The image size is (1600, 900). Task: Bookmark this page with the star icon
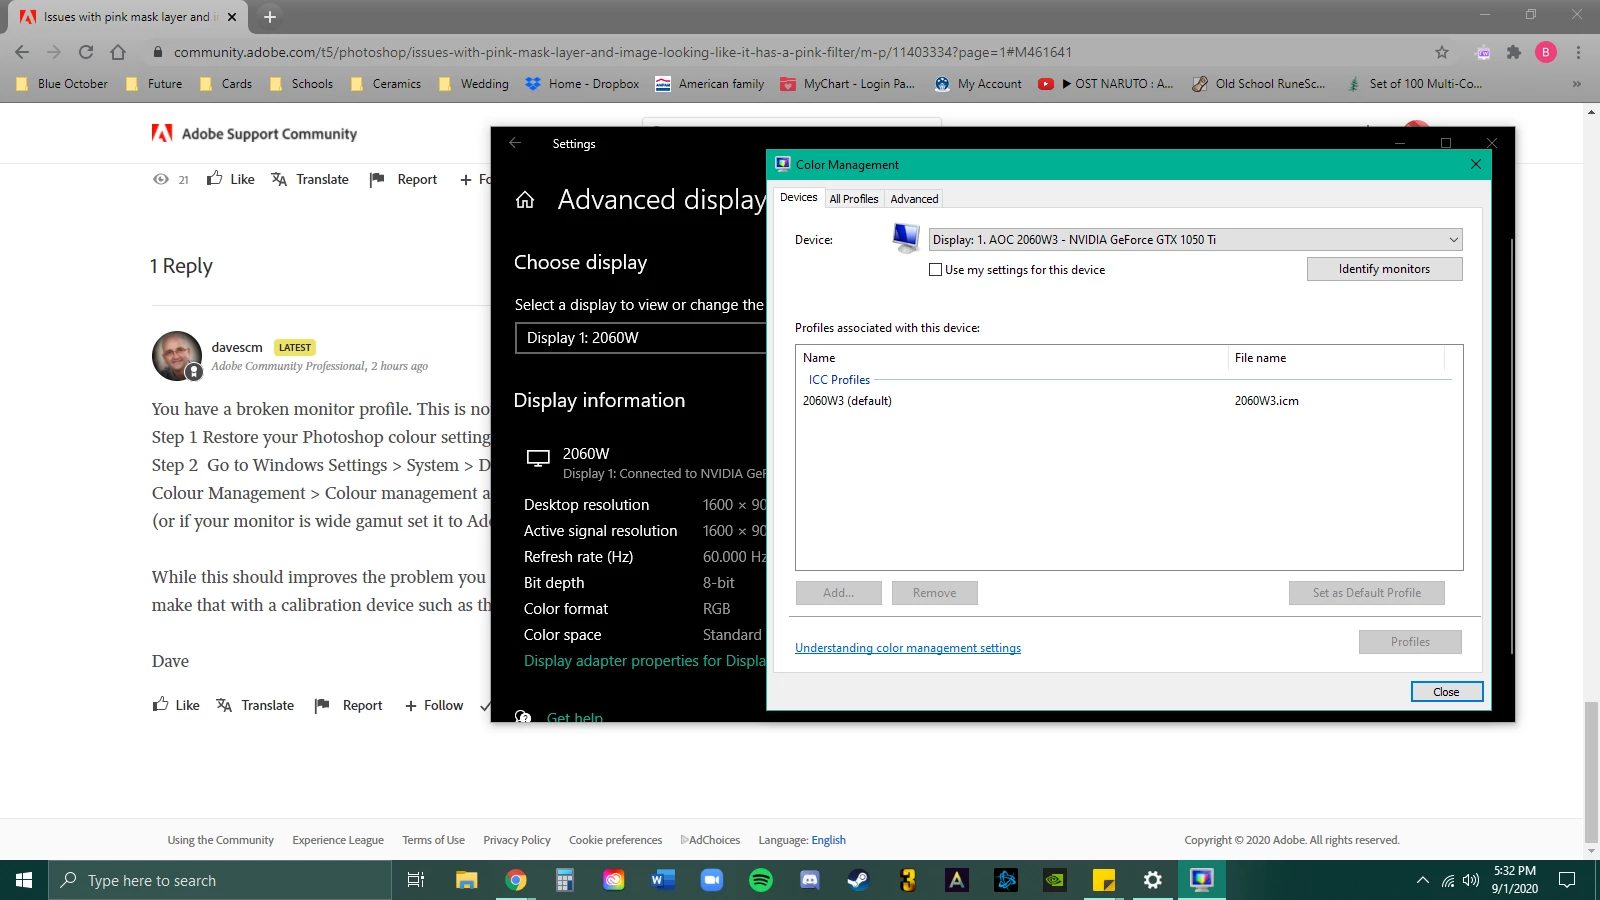[1442, 52]
